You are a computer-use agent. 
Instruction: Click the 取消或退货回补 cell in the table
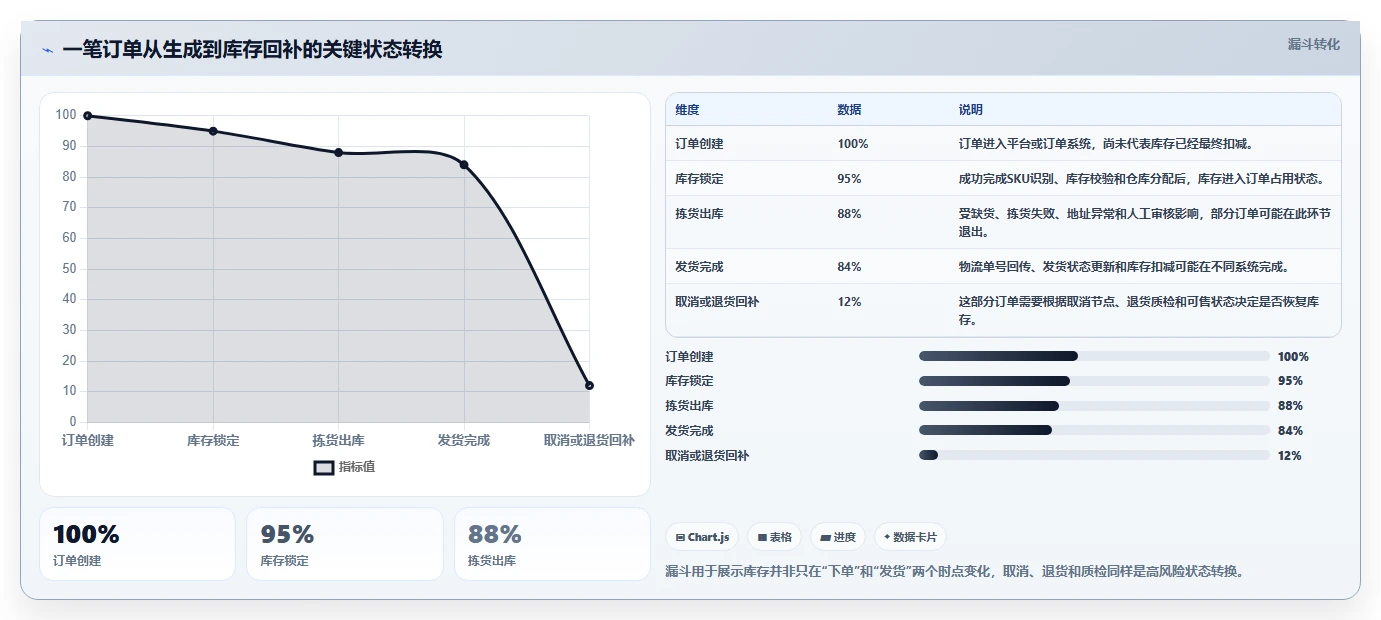[x=717, y=302]
